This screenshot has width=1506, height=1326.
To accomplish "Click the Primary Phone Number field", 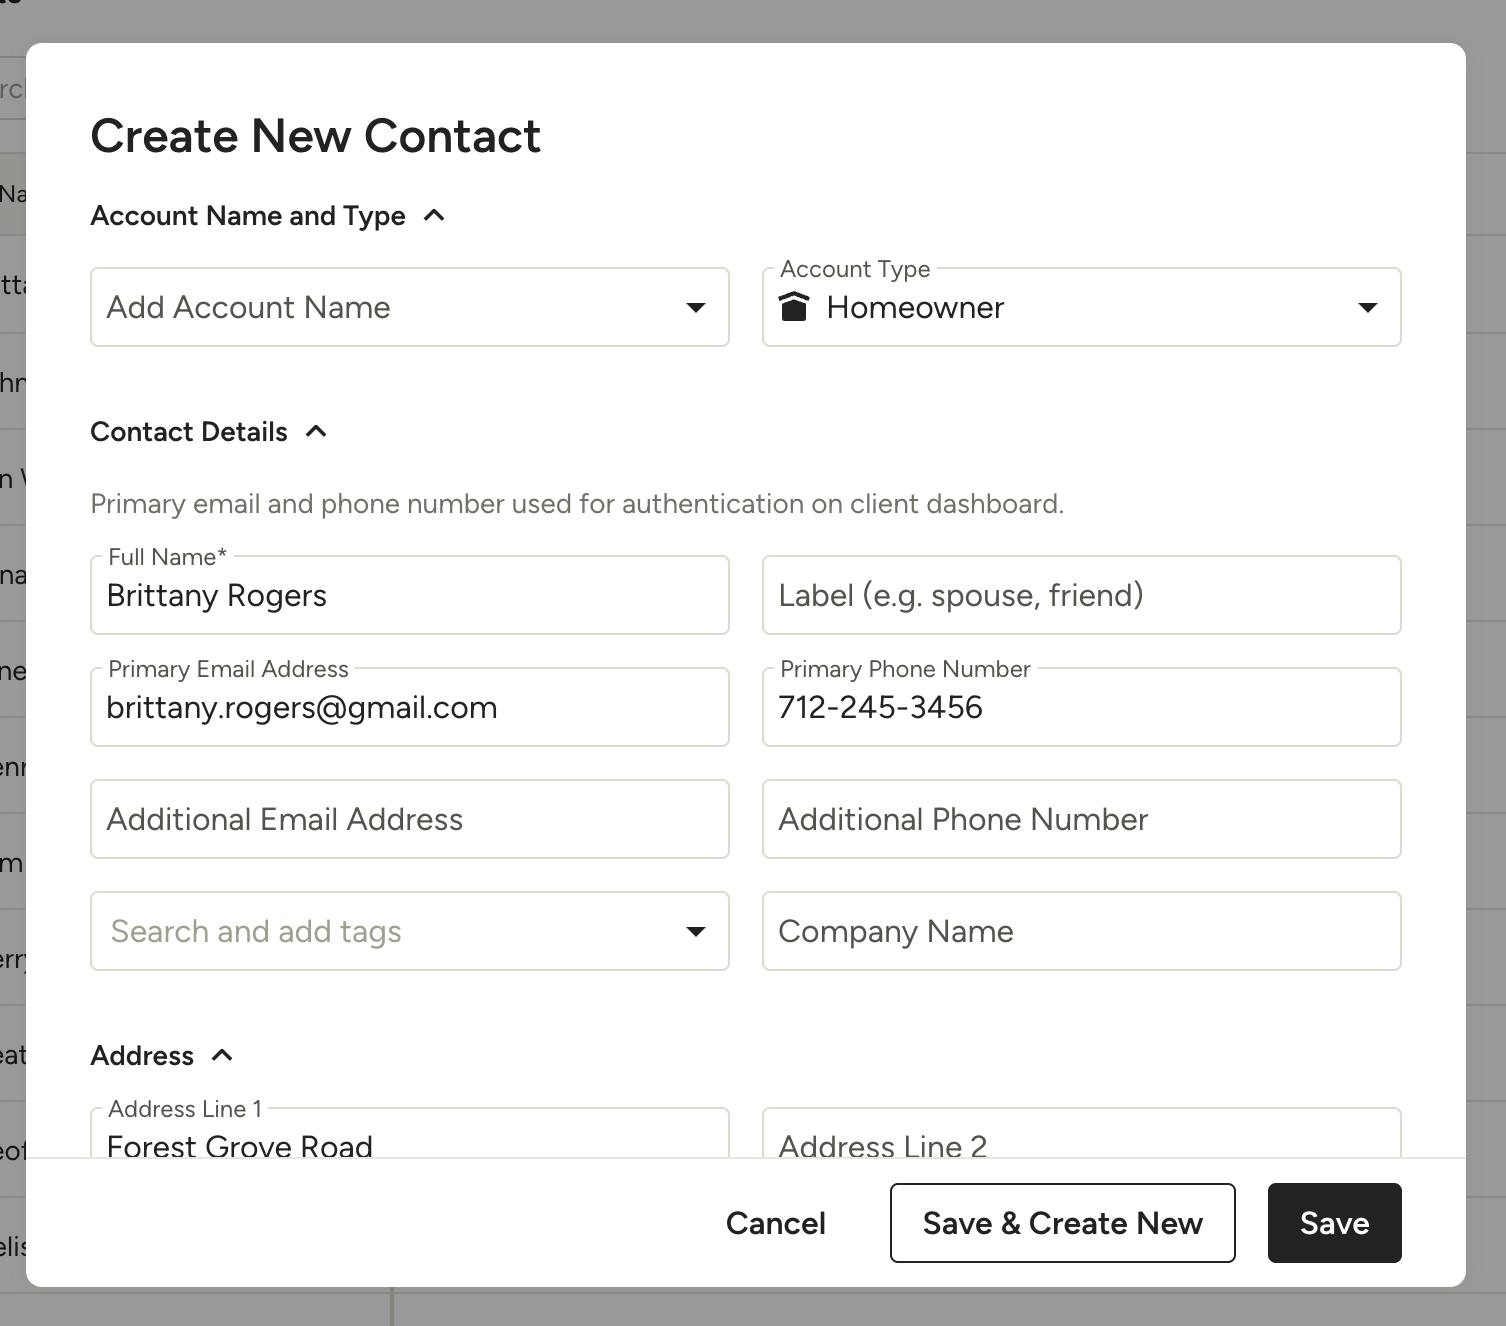I will [x=1082, y=707].
